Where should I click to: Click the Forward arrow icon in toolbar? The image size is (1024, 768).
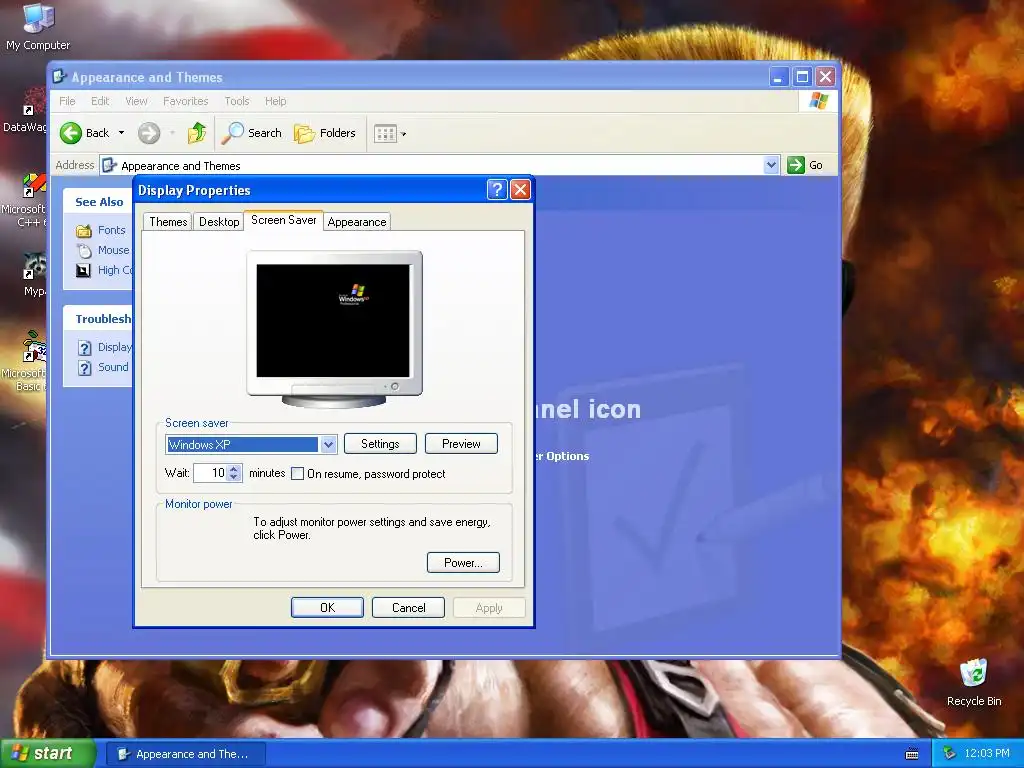point(149,133)
